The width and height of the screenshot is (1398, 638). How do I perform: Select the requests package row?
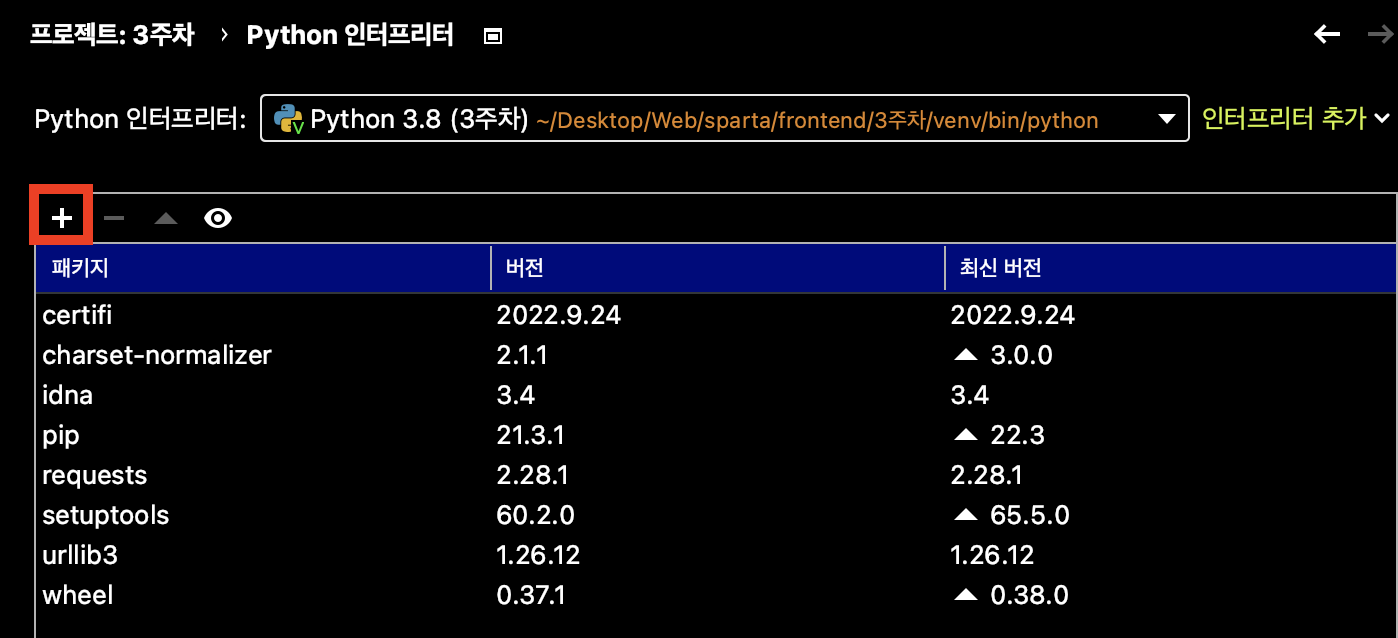[716, 476]
